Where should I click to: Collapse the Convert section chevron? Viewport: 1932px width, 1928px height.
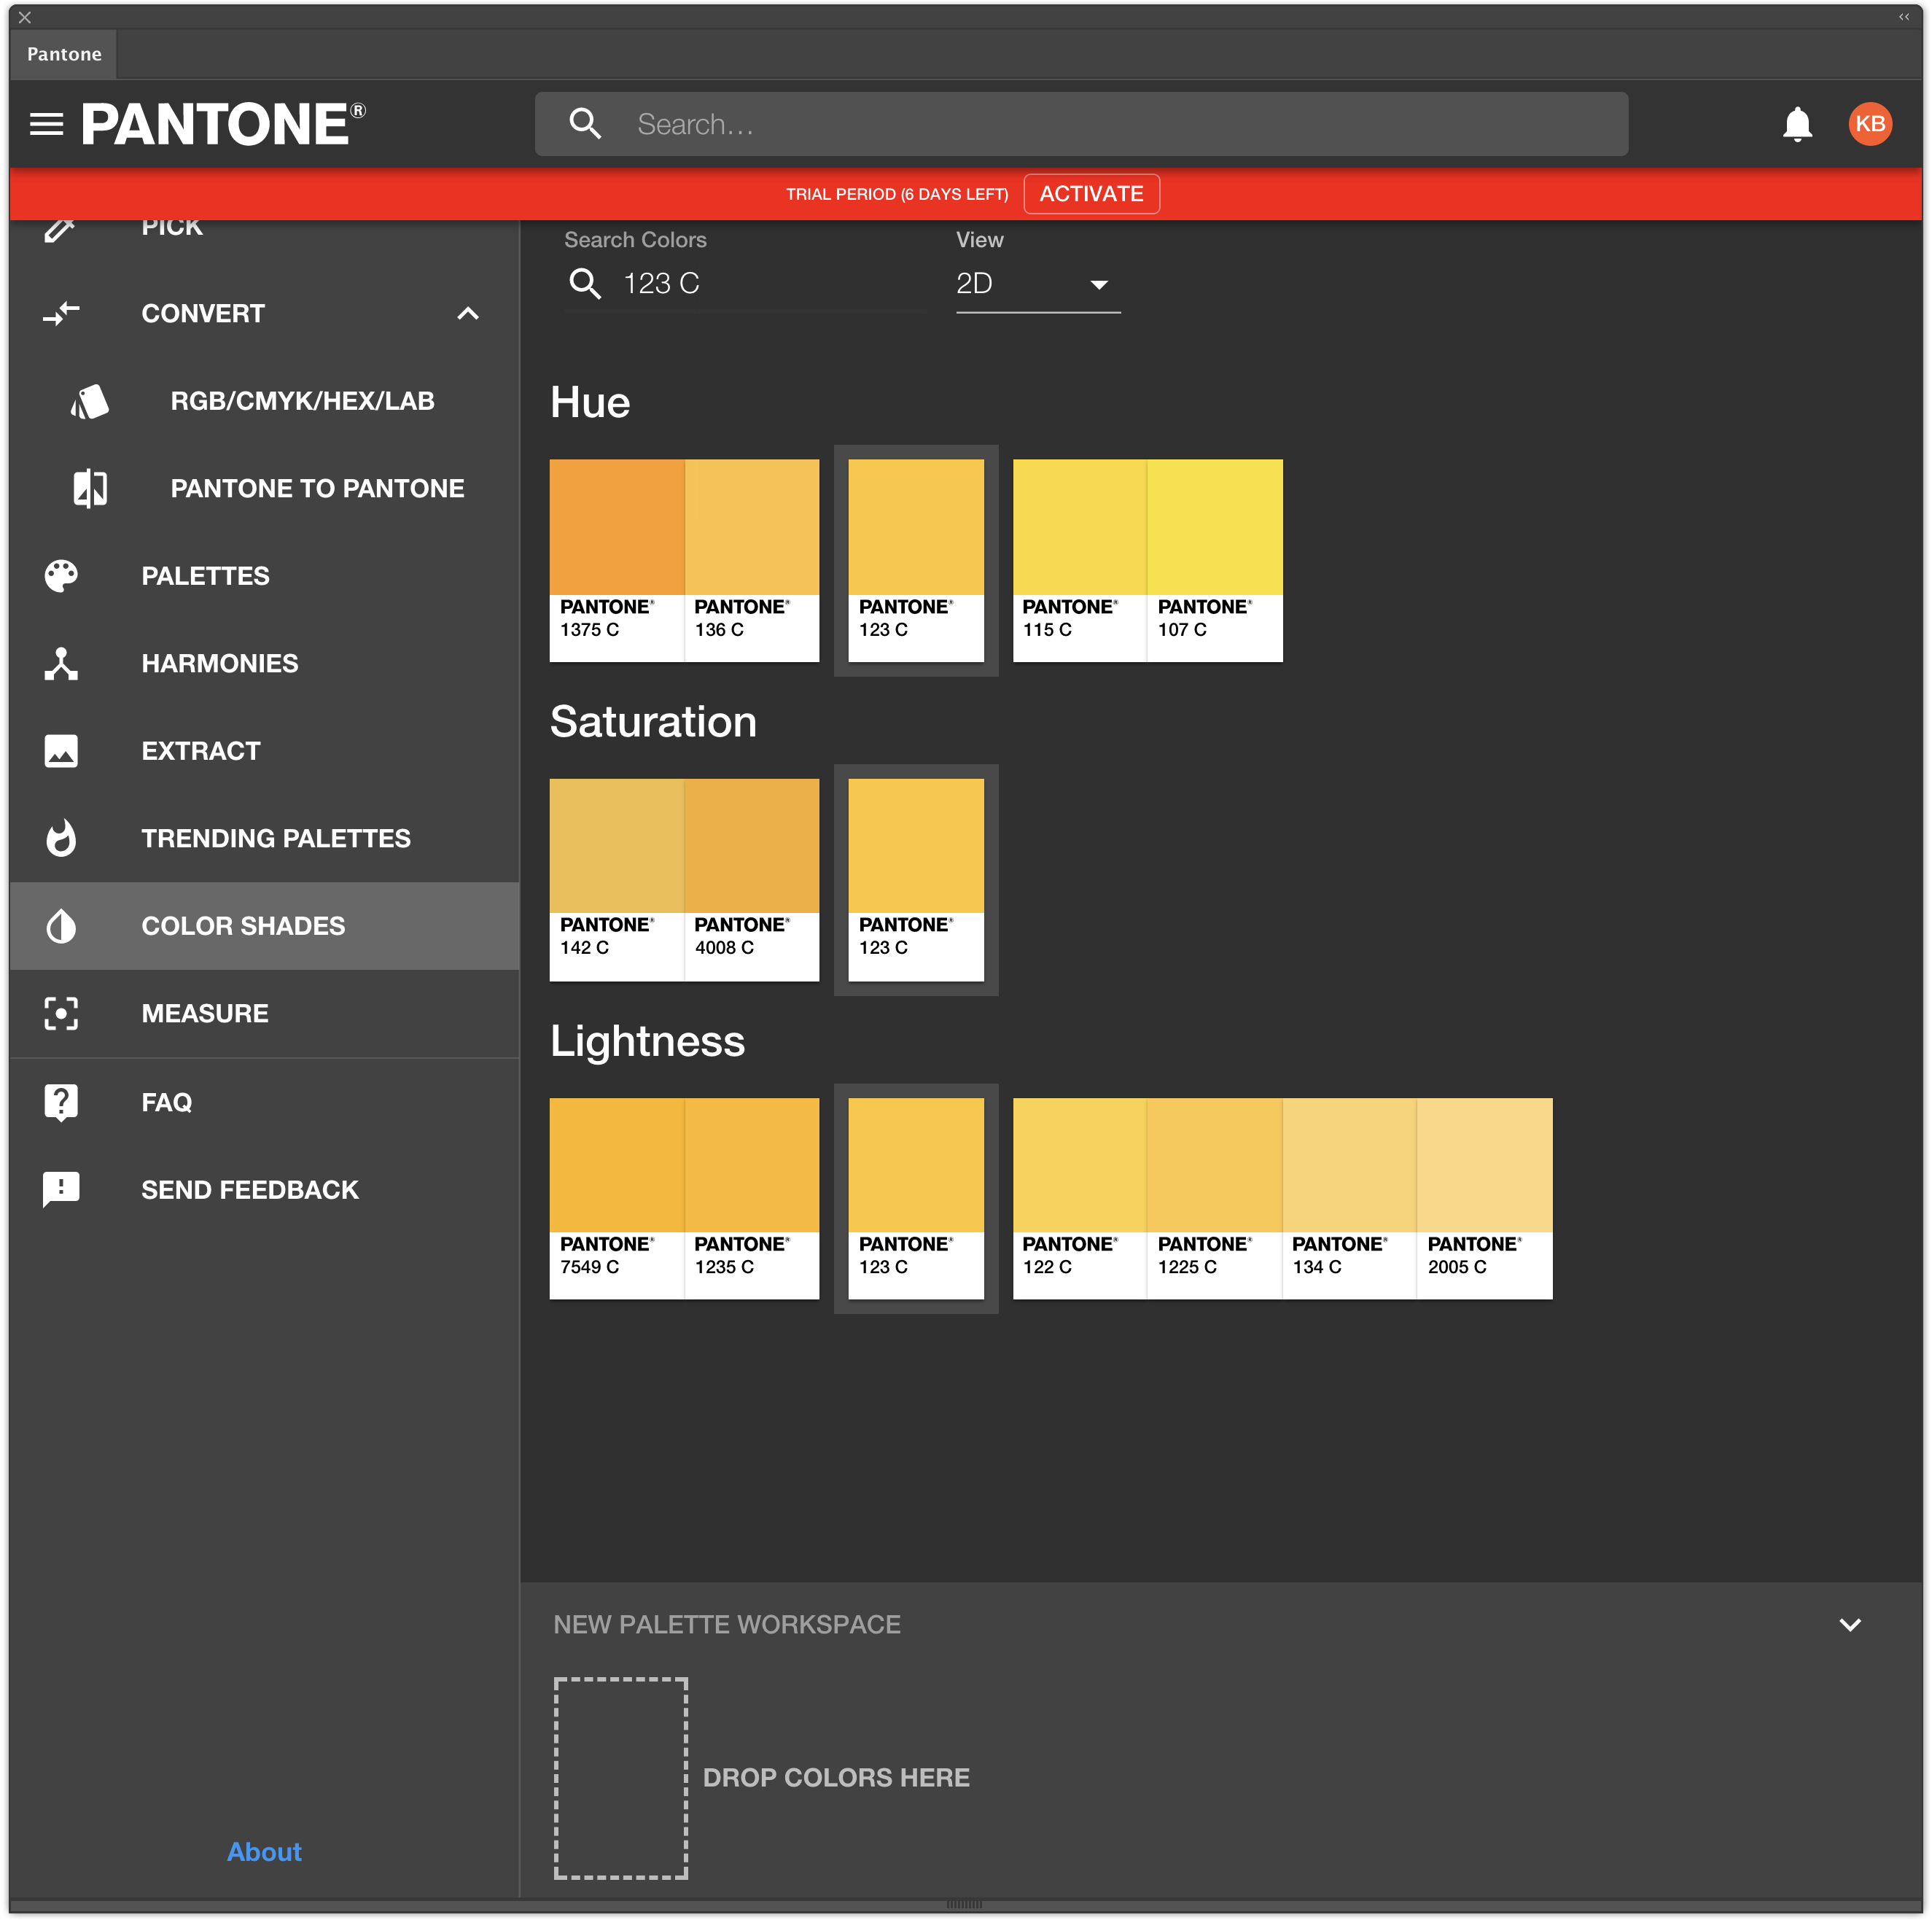(468, 314)
